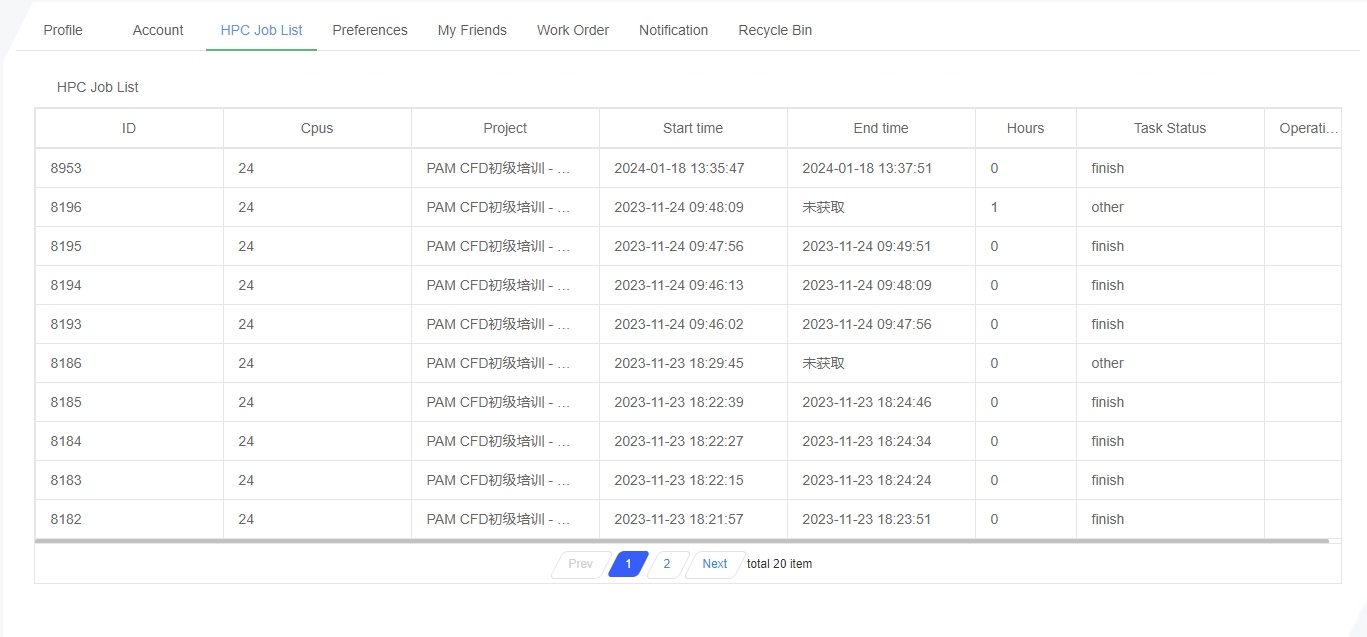Image resolution: width=1367 pixels, height=637 pixels.
Task: Click end time 2024-01-18 13:37:51
Action: (867, 168)
